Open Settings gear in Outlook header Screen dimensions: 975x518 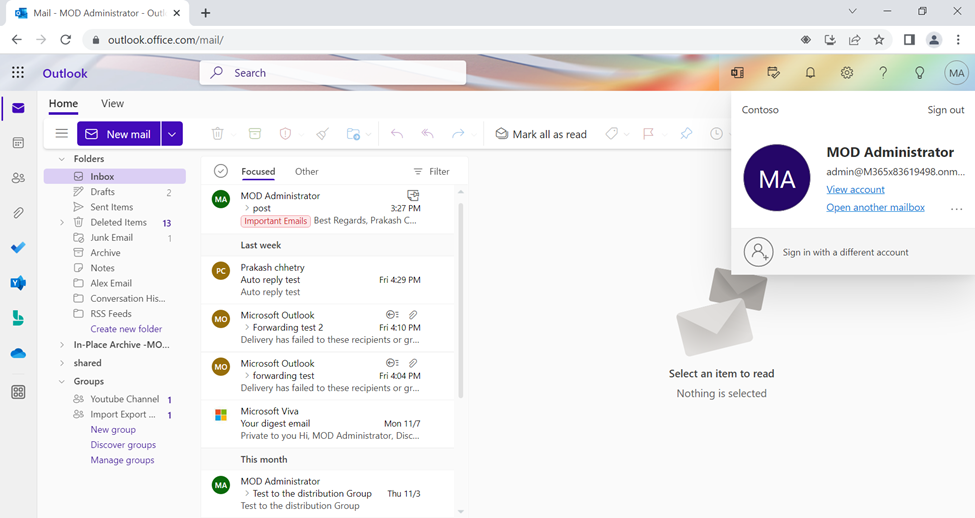[846, 73]
